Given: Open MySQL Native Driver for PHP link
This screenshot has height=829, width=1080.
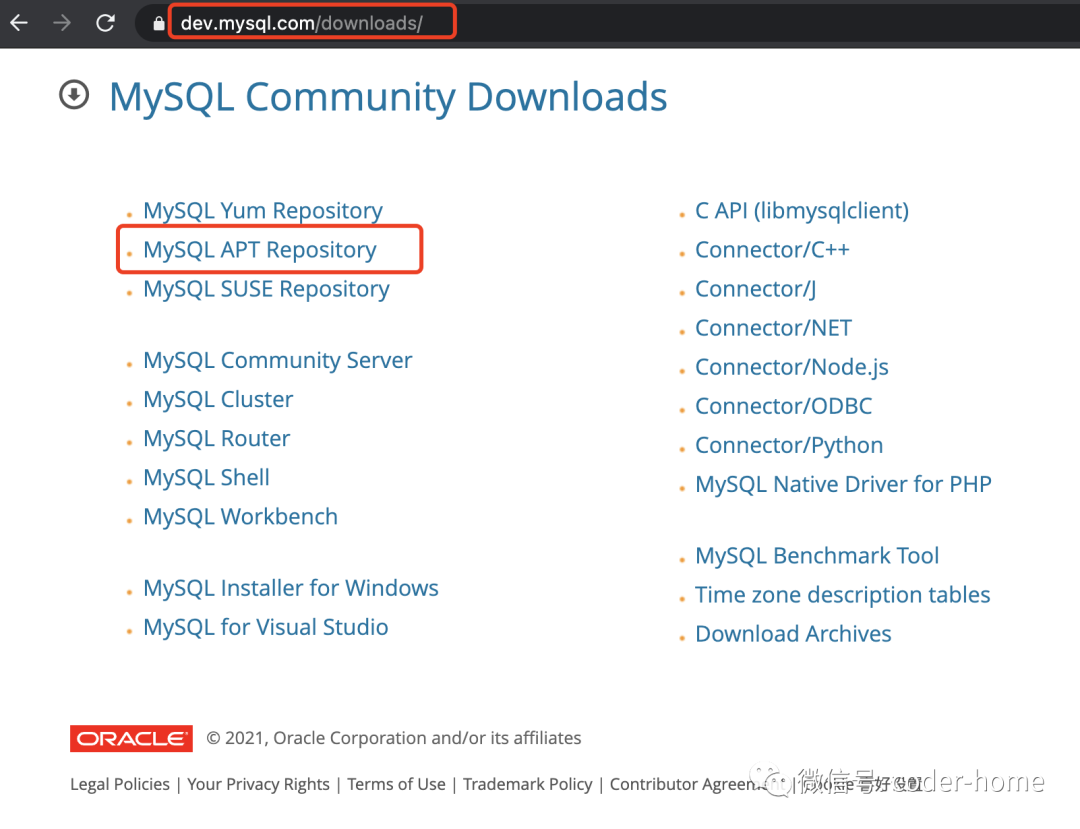Looking at the screenshot, I should [843, 485].
